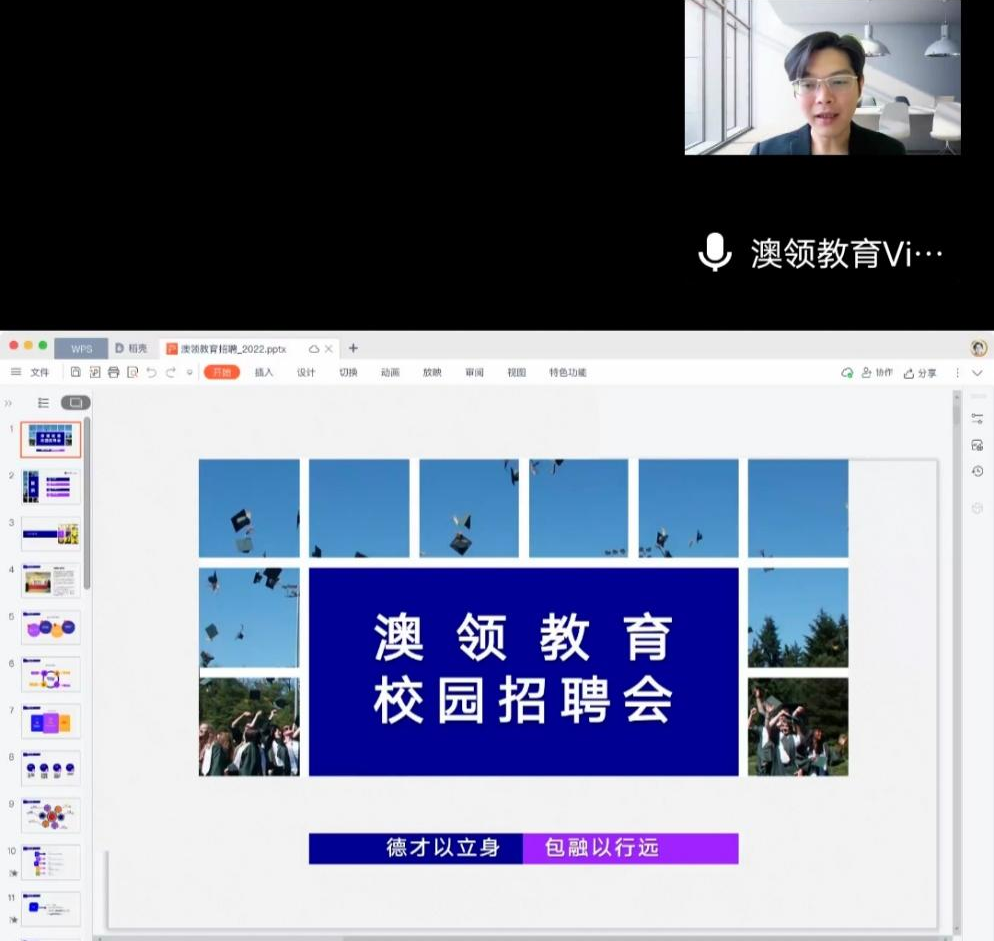Image resolution: width=994 pixels, height=941 pixels.
Task: Click the redo arrow icon
Action: tap(170, 373)
